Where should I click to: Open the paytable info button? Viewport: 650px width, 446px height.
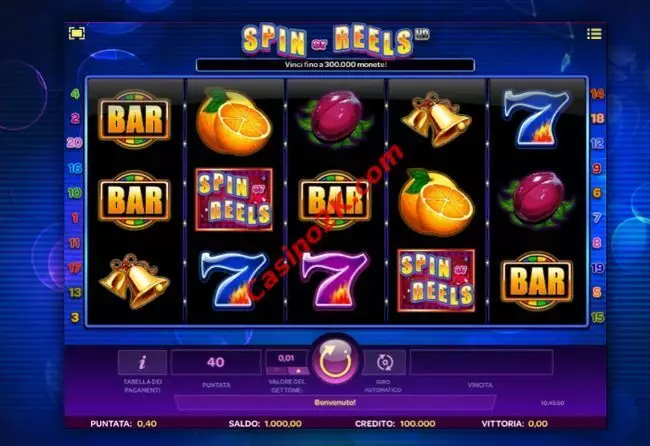pos(142,362)
